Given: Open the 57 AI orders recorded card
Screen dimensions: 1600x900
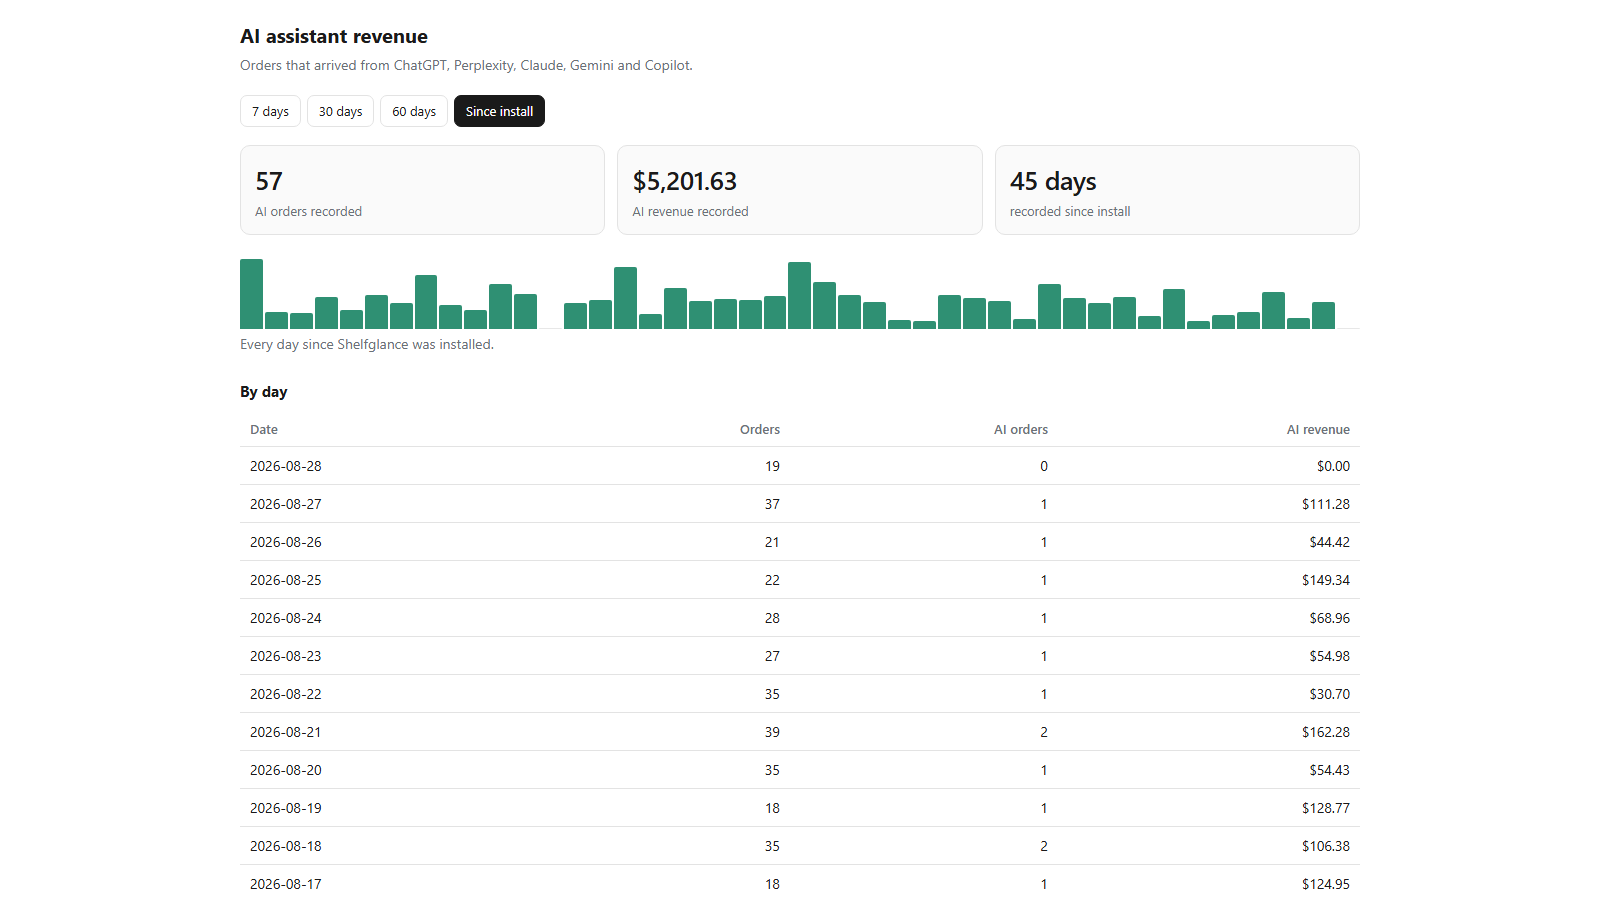Looking at the screenshot, I should coord(422,190).
